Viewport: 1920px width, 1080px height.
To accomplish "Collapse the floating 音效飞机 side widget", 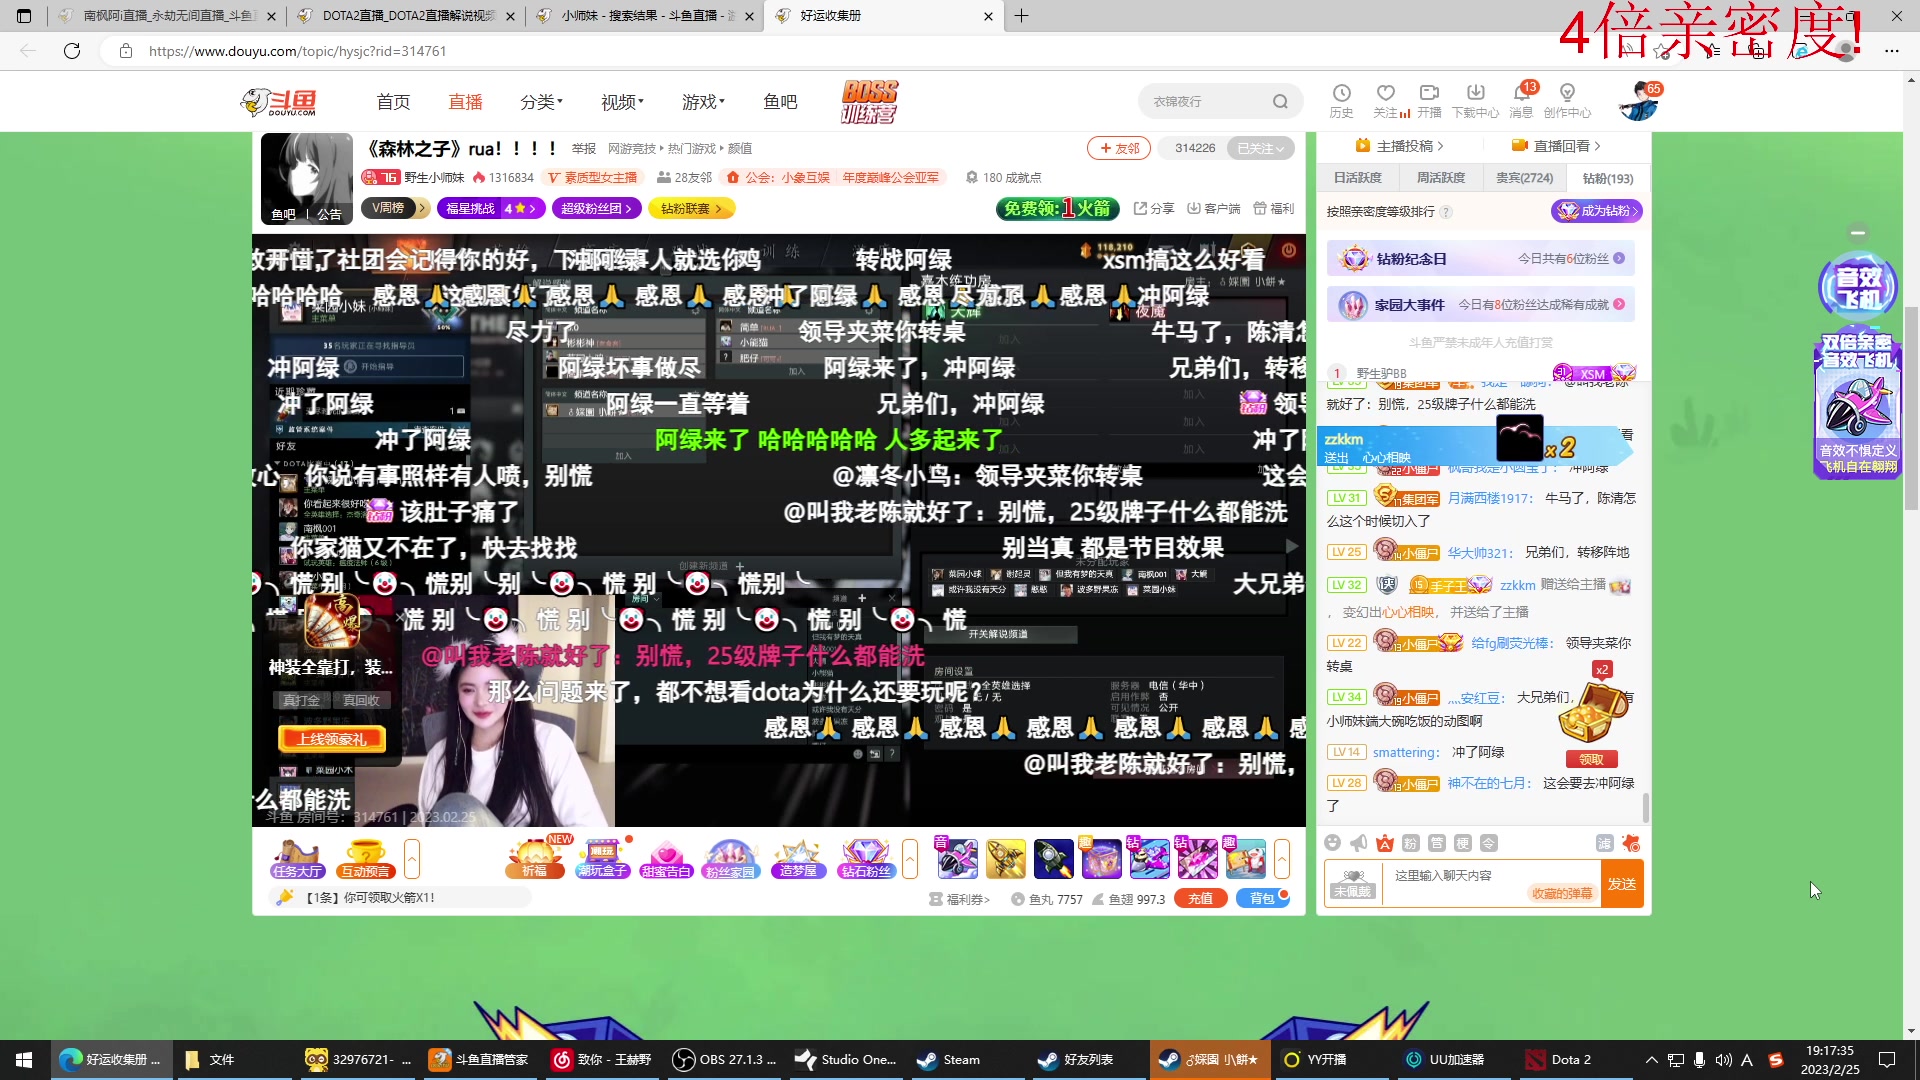I will 1858,232.
